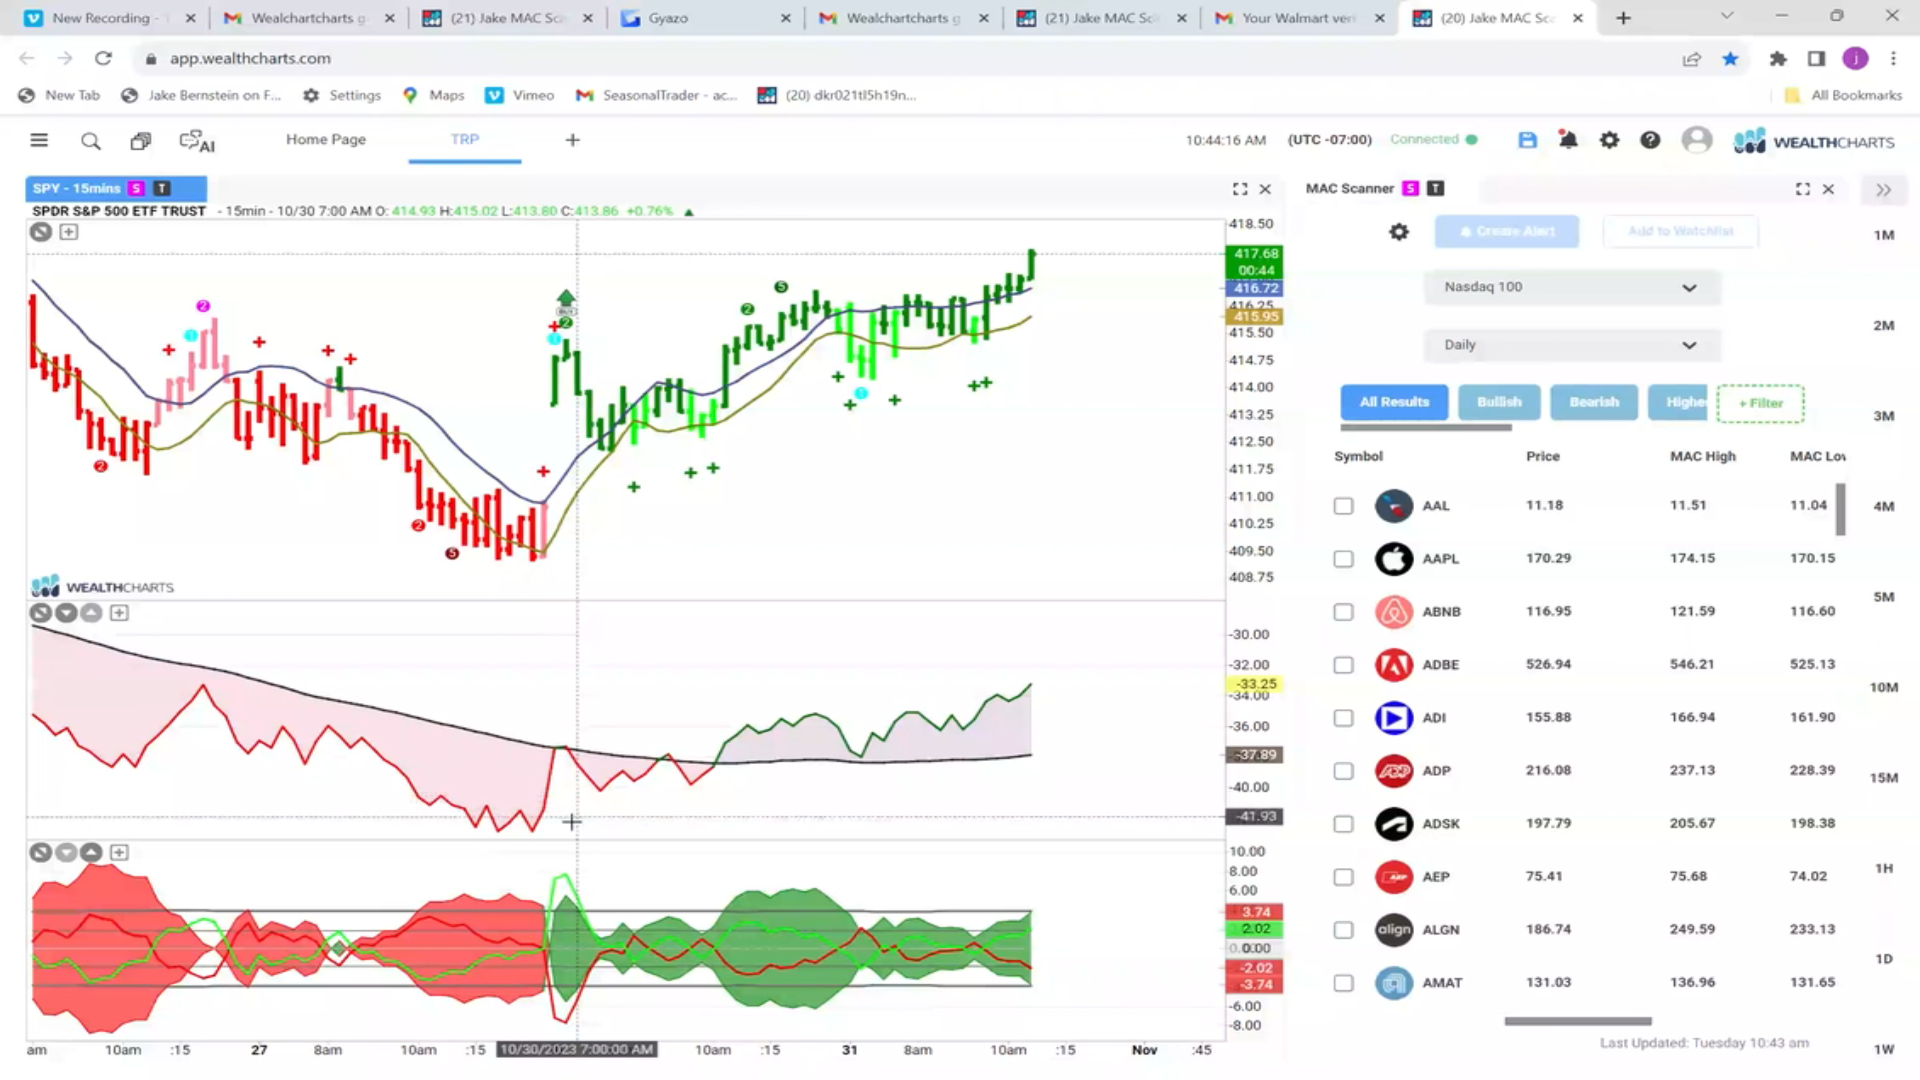The height and width of the screenshot is (1080, 1920).
Task: Add indicator to bottom pane
Action: pos(119,853)
